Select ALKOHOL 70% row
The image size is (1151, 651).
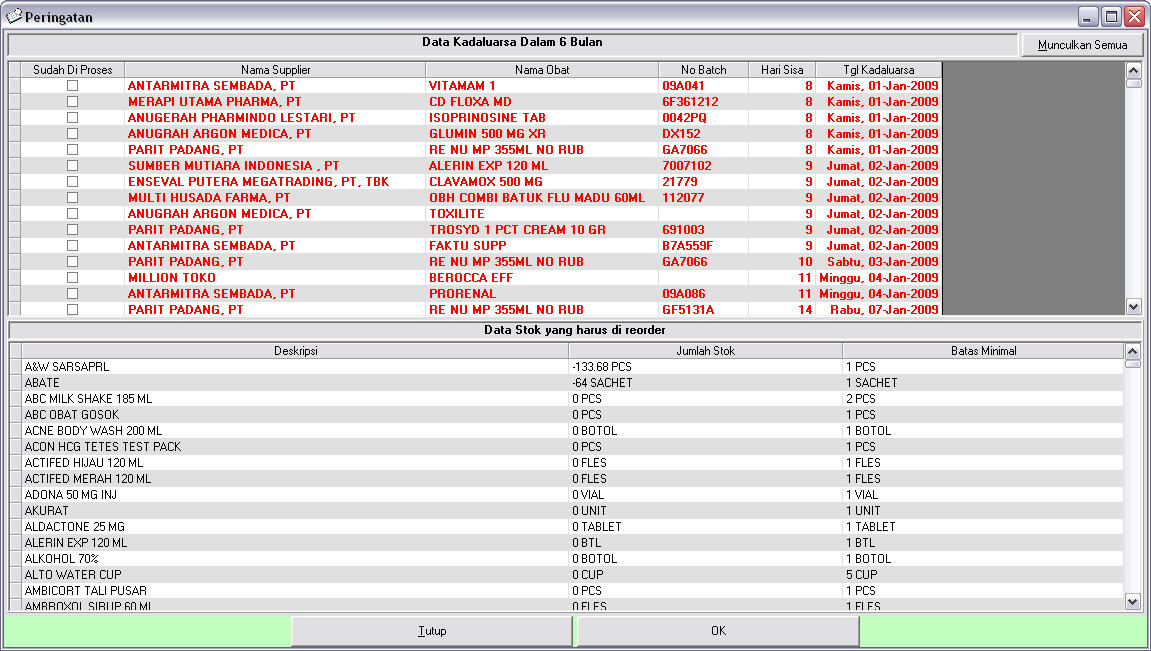click(x=573, y=559)
